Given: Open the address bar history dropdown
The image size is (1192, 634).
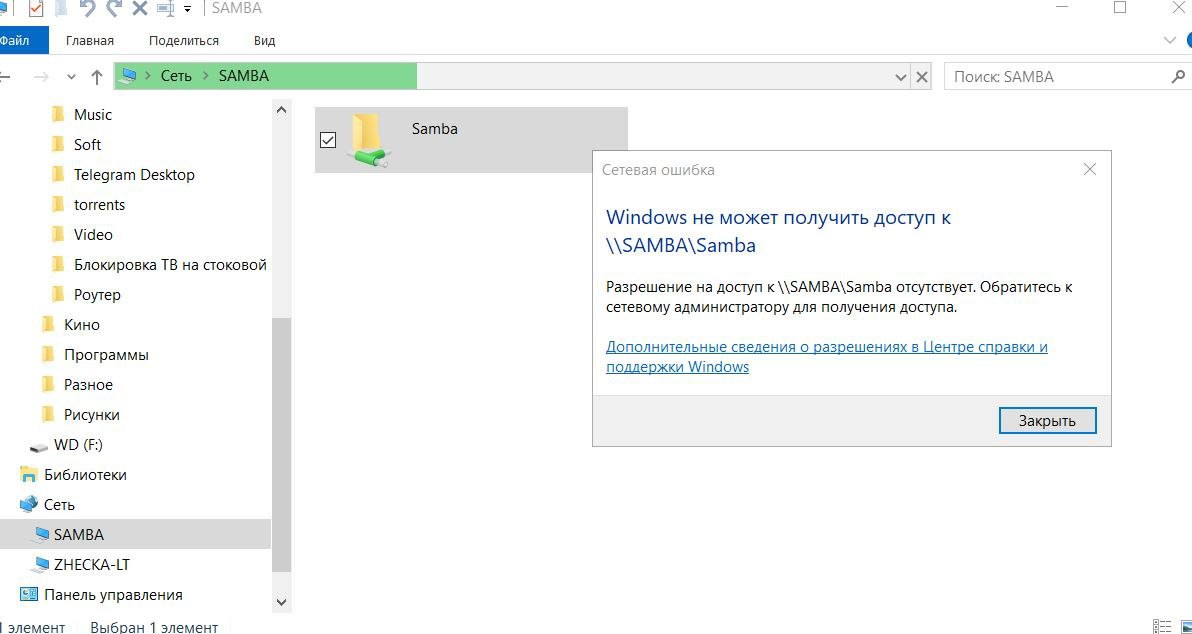Looking at the screenshot, I should tap(901, 77).
